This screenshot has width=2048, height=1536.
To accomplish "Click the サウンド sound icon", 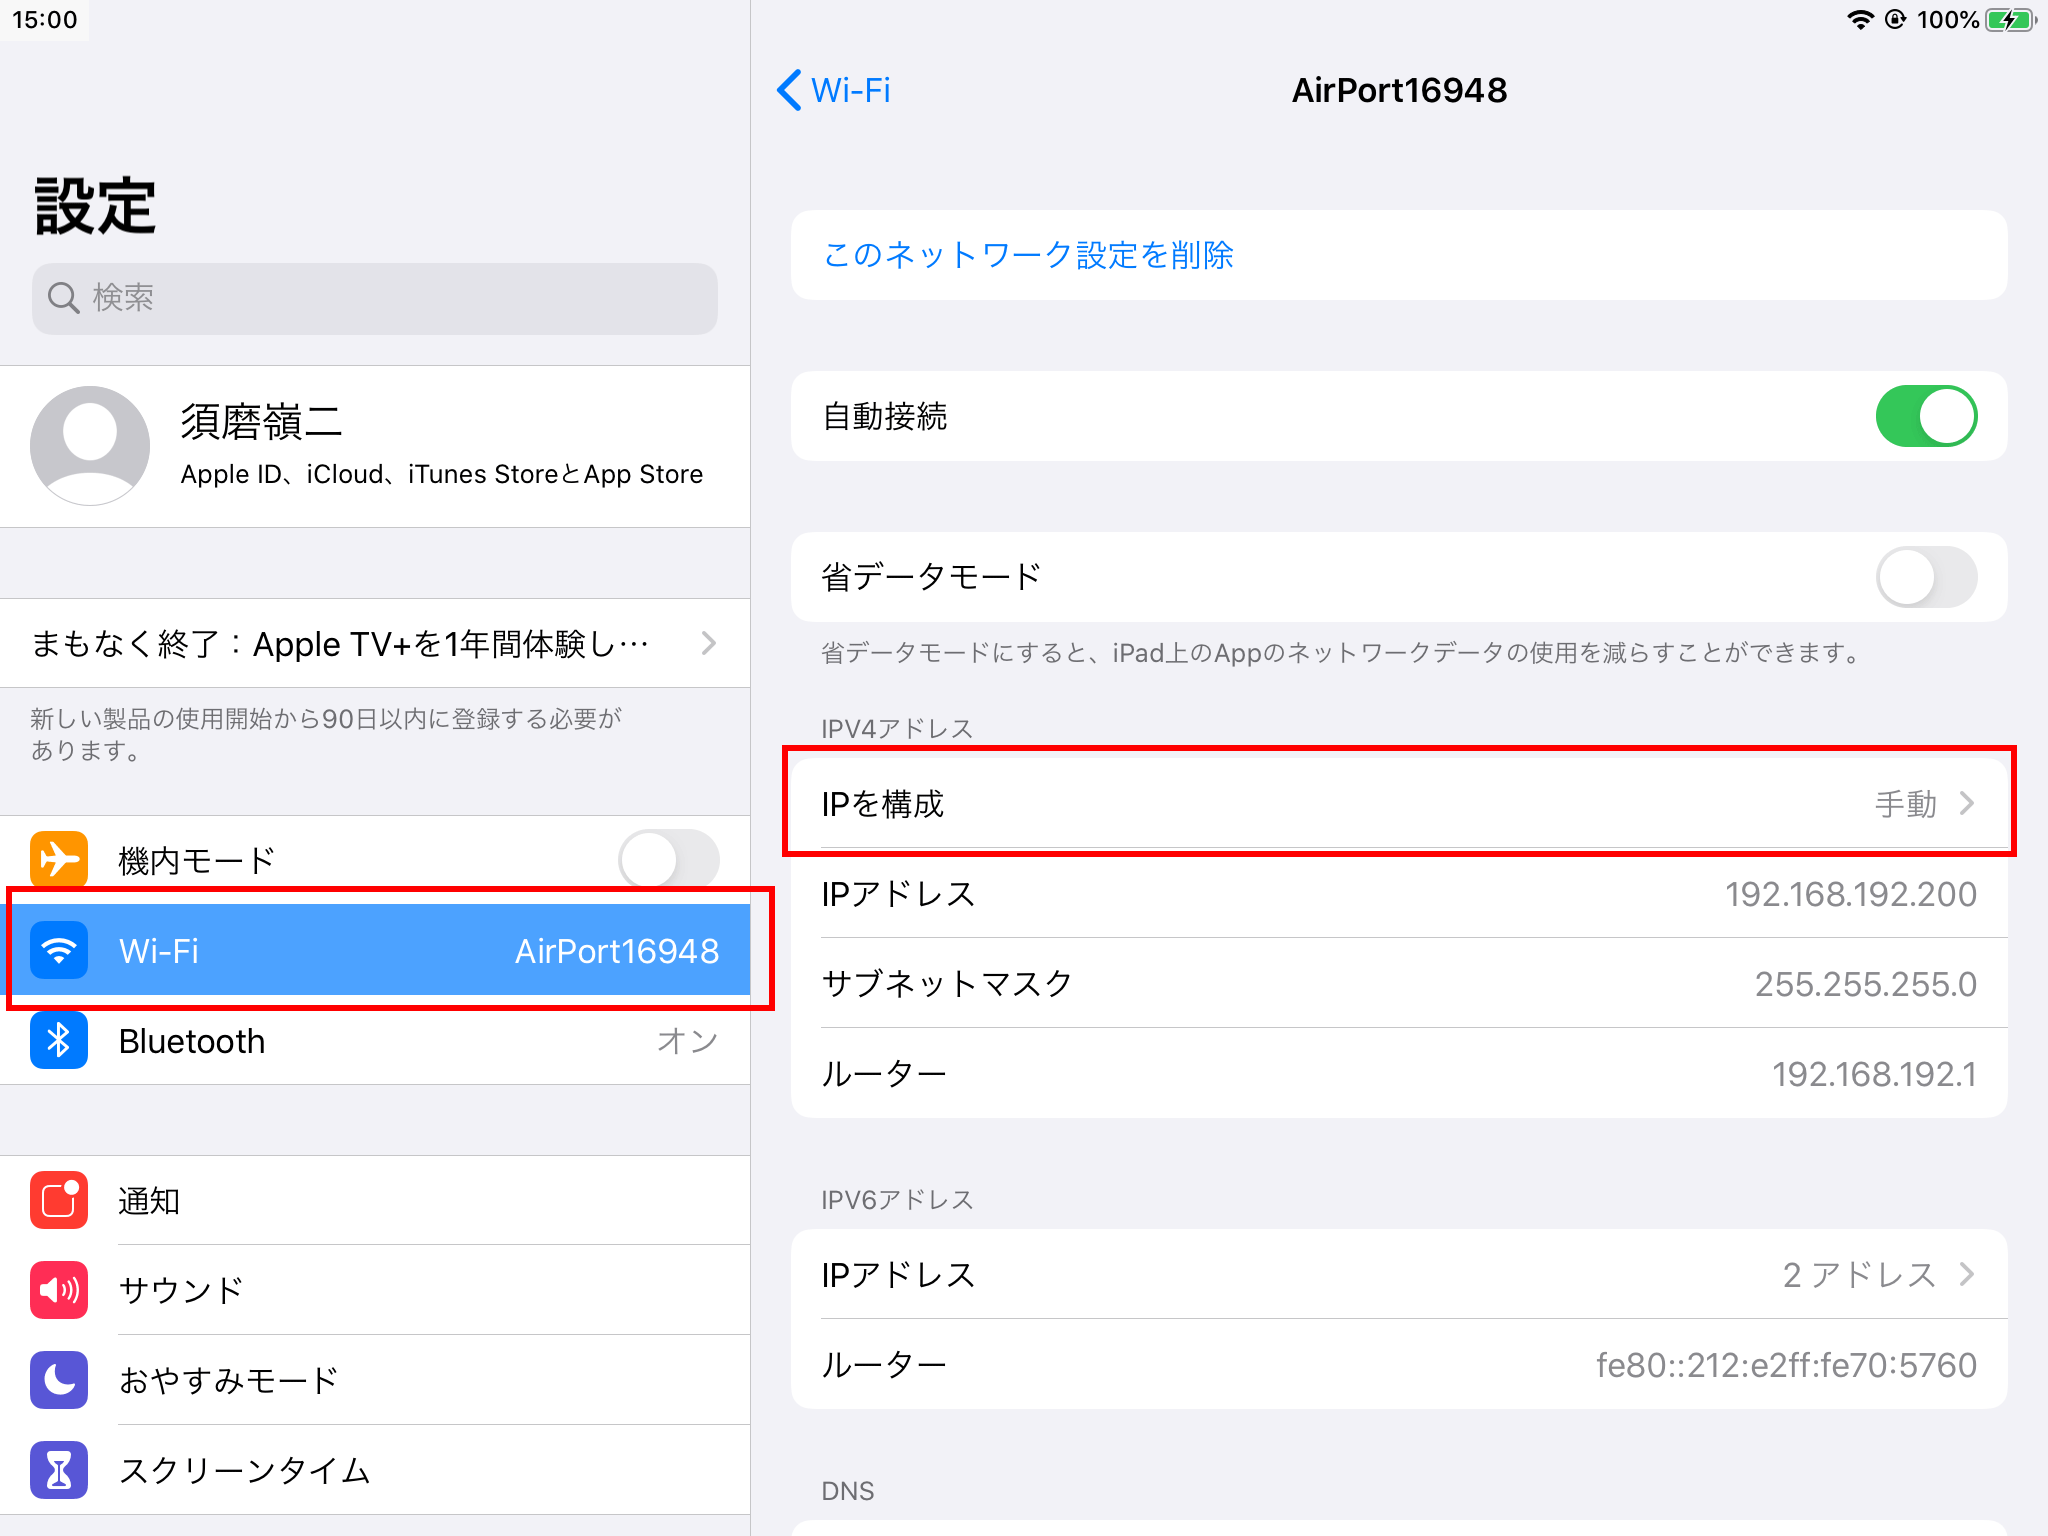I will [59, 1290].
